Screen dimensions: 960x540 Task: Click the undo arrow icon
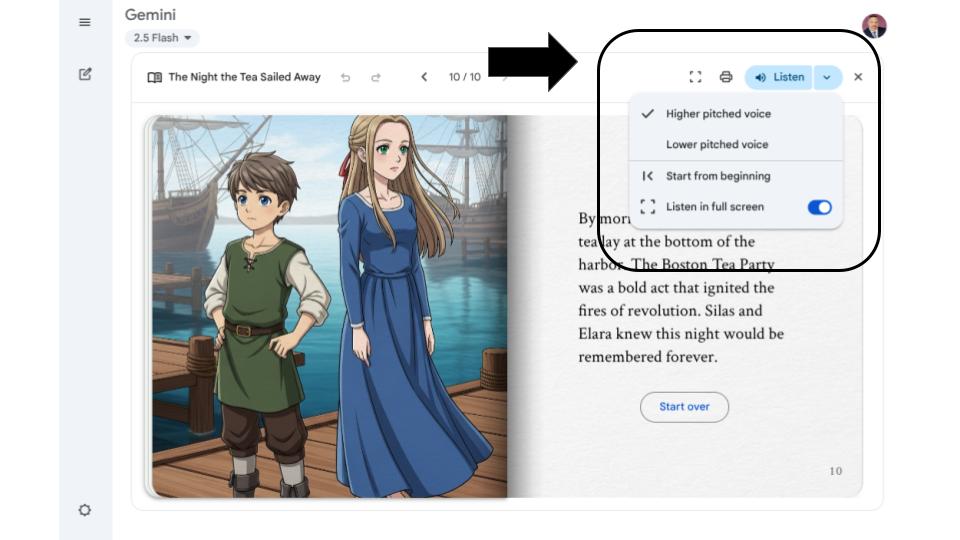(x=346, y=77)
